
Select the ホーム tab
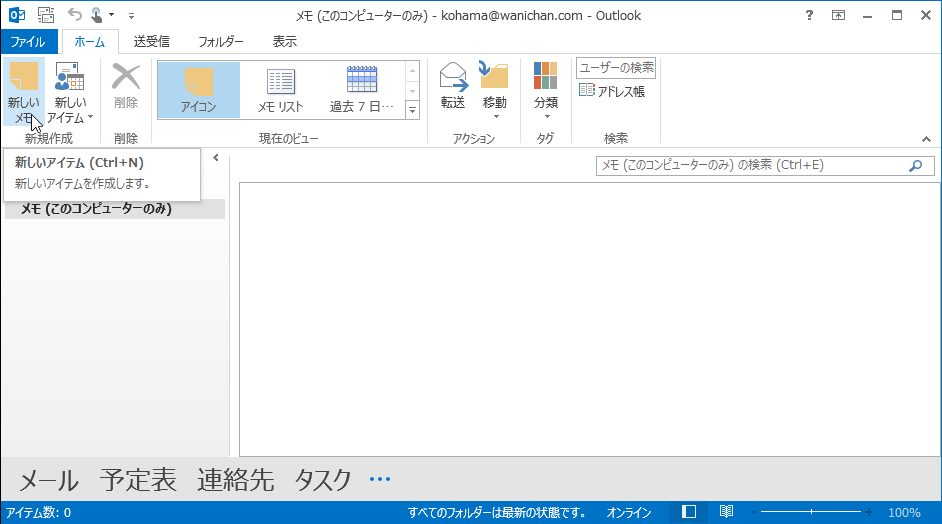tap(90, 42)
